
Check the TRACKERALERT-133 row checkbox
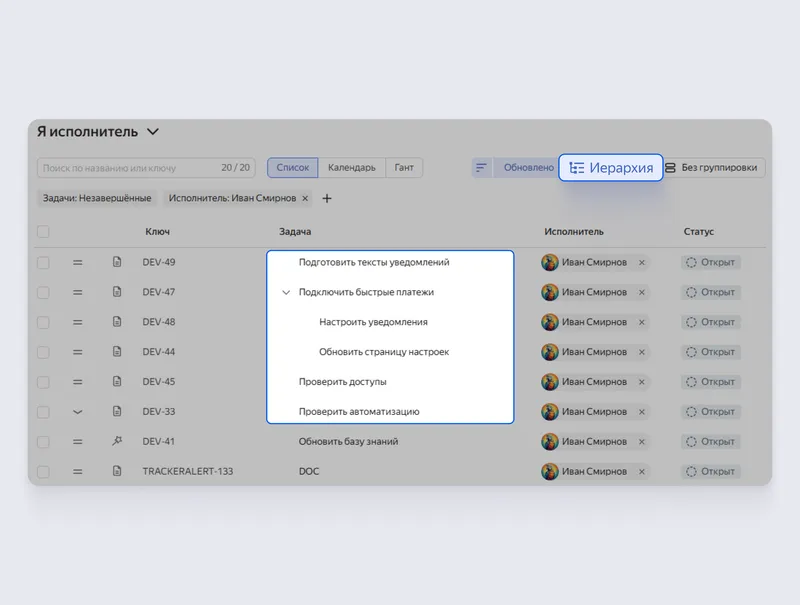tap(43, 472)
